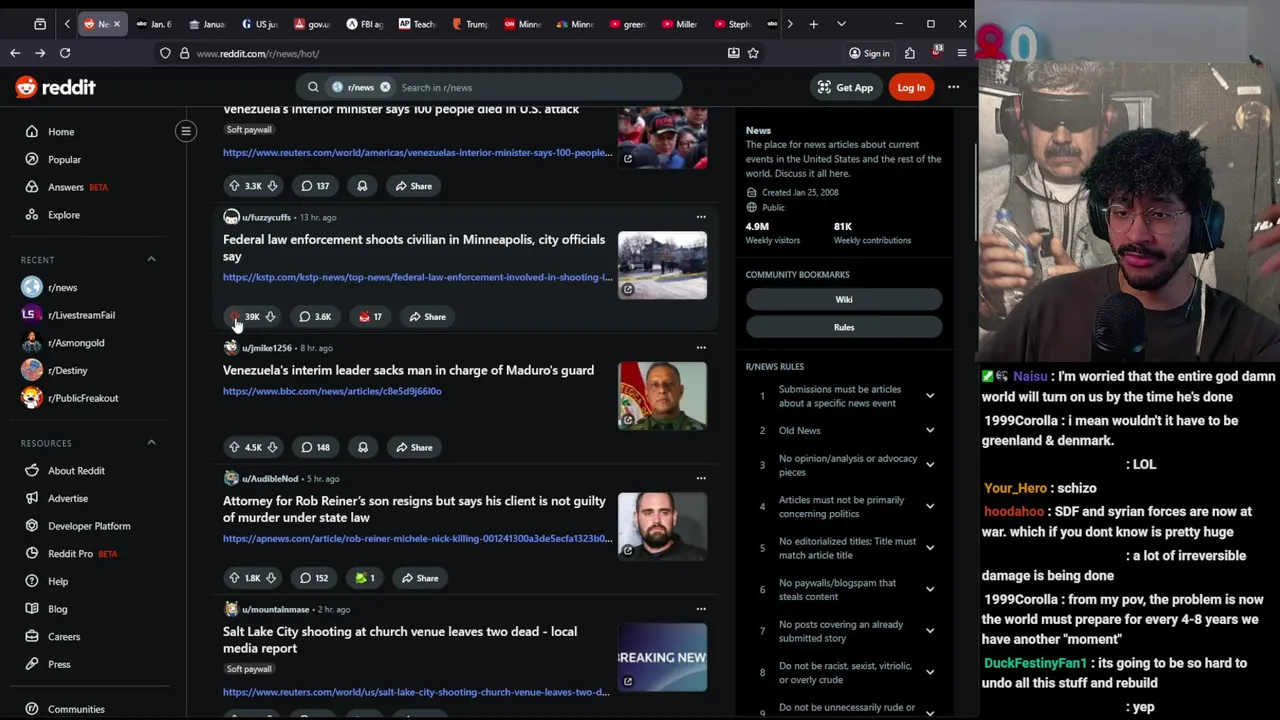Open the Reddit logo home link
This screenshot has height=720, width=1280.
[x=56, y=87]
